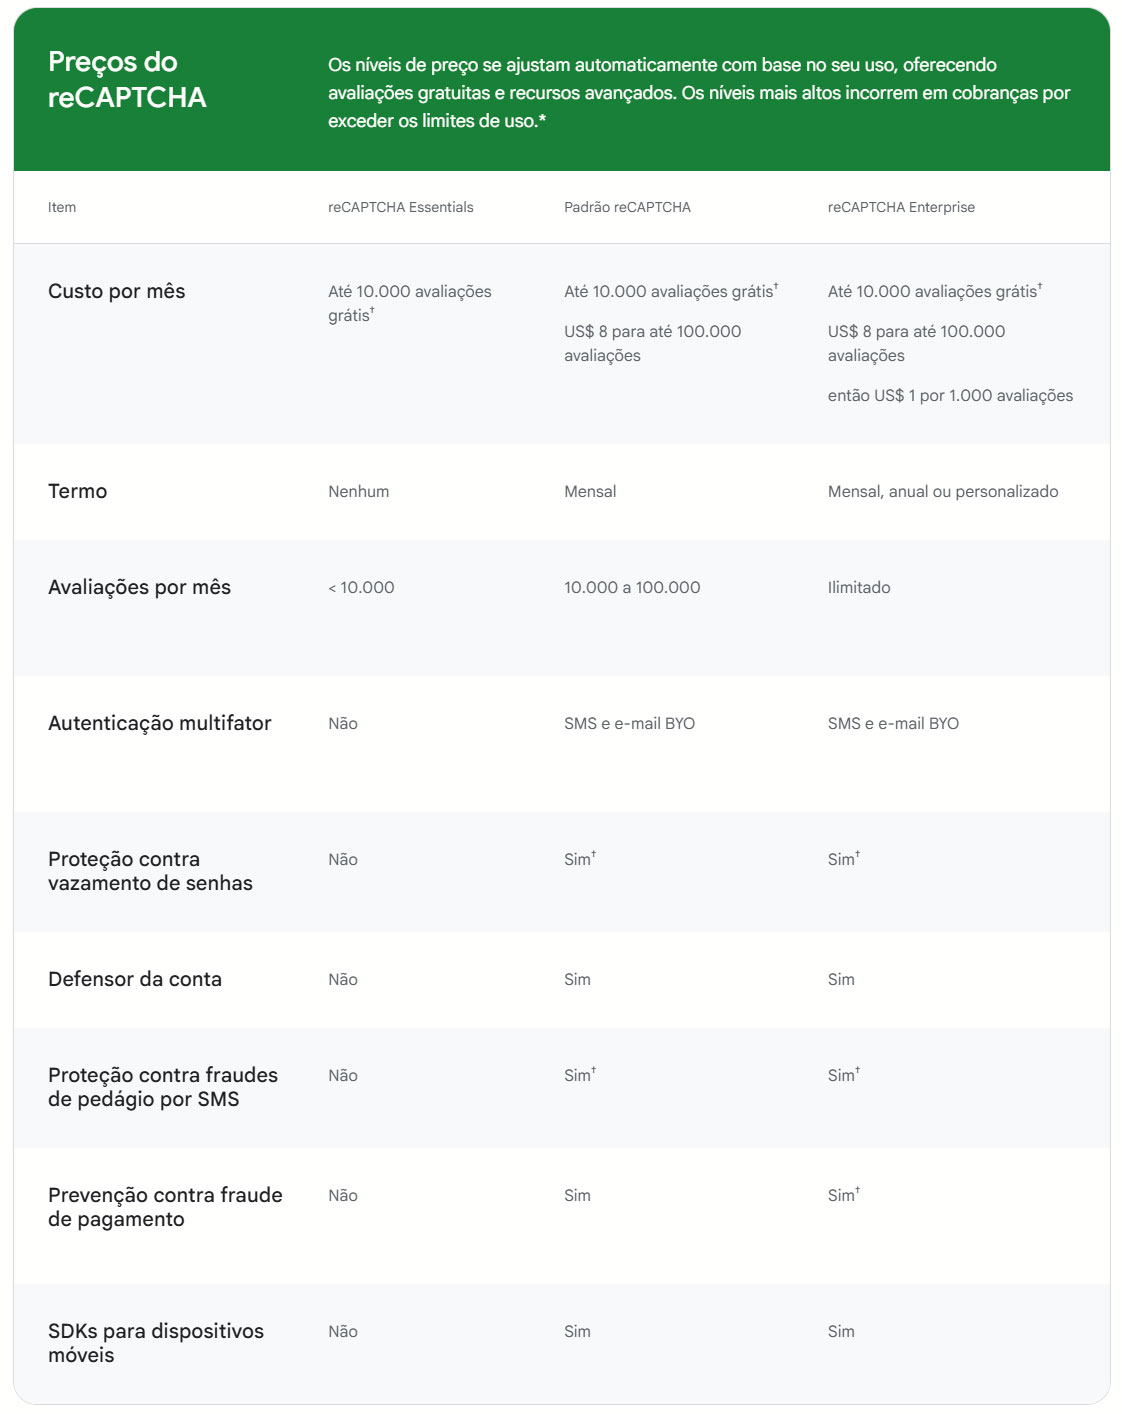
Task: Select the "reCAPTCHA Enterprise" column header
Action: [x=900, y=207]
